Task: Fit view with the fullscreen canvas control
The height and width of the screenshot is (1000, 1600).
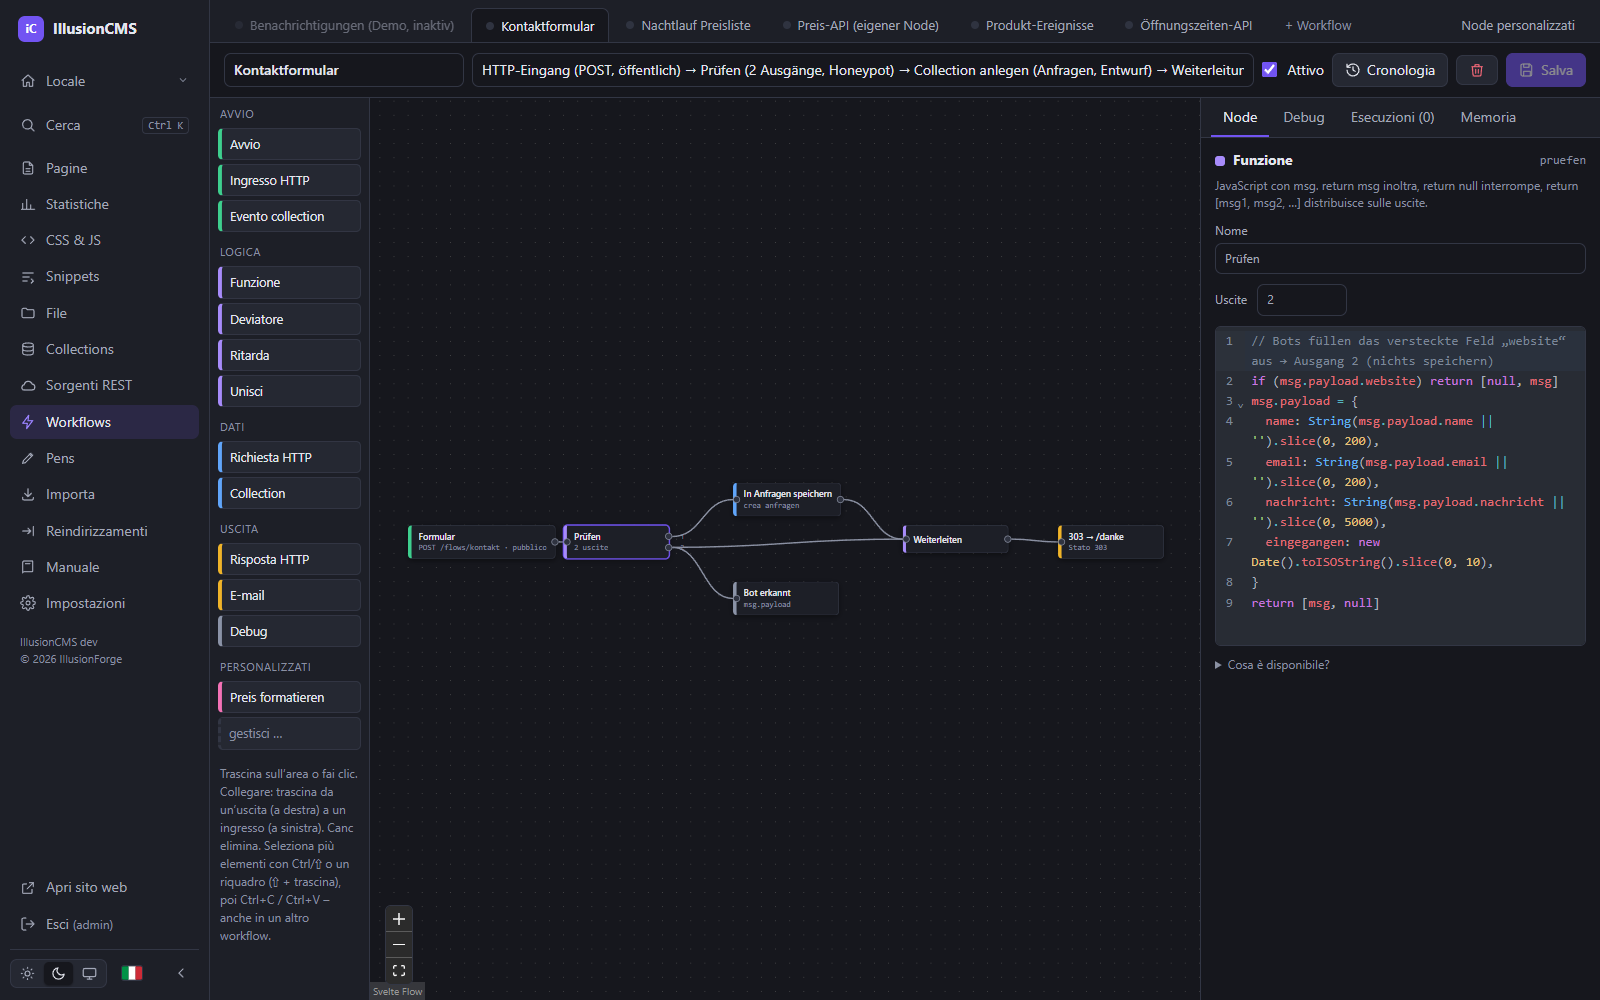Action: point(399,971)
